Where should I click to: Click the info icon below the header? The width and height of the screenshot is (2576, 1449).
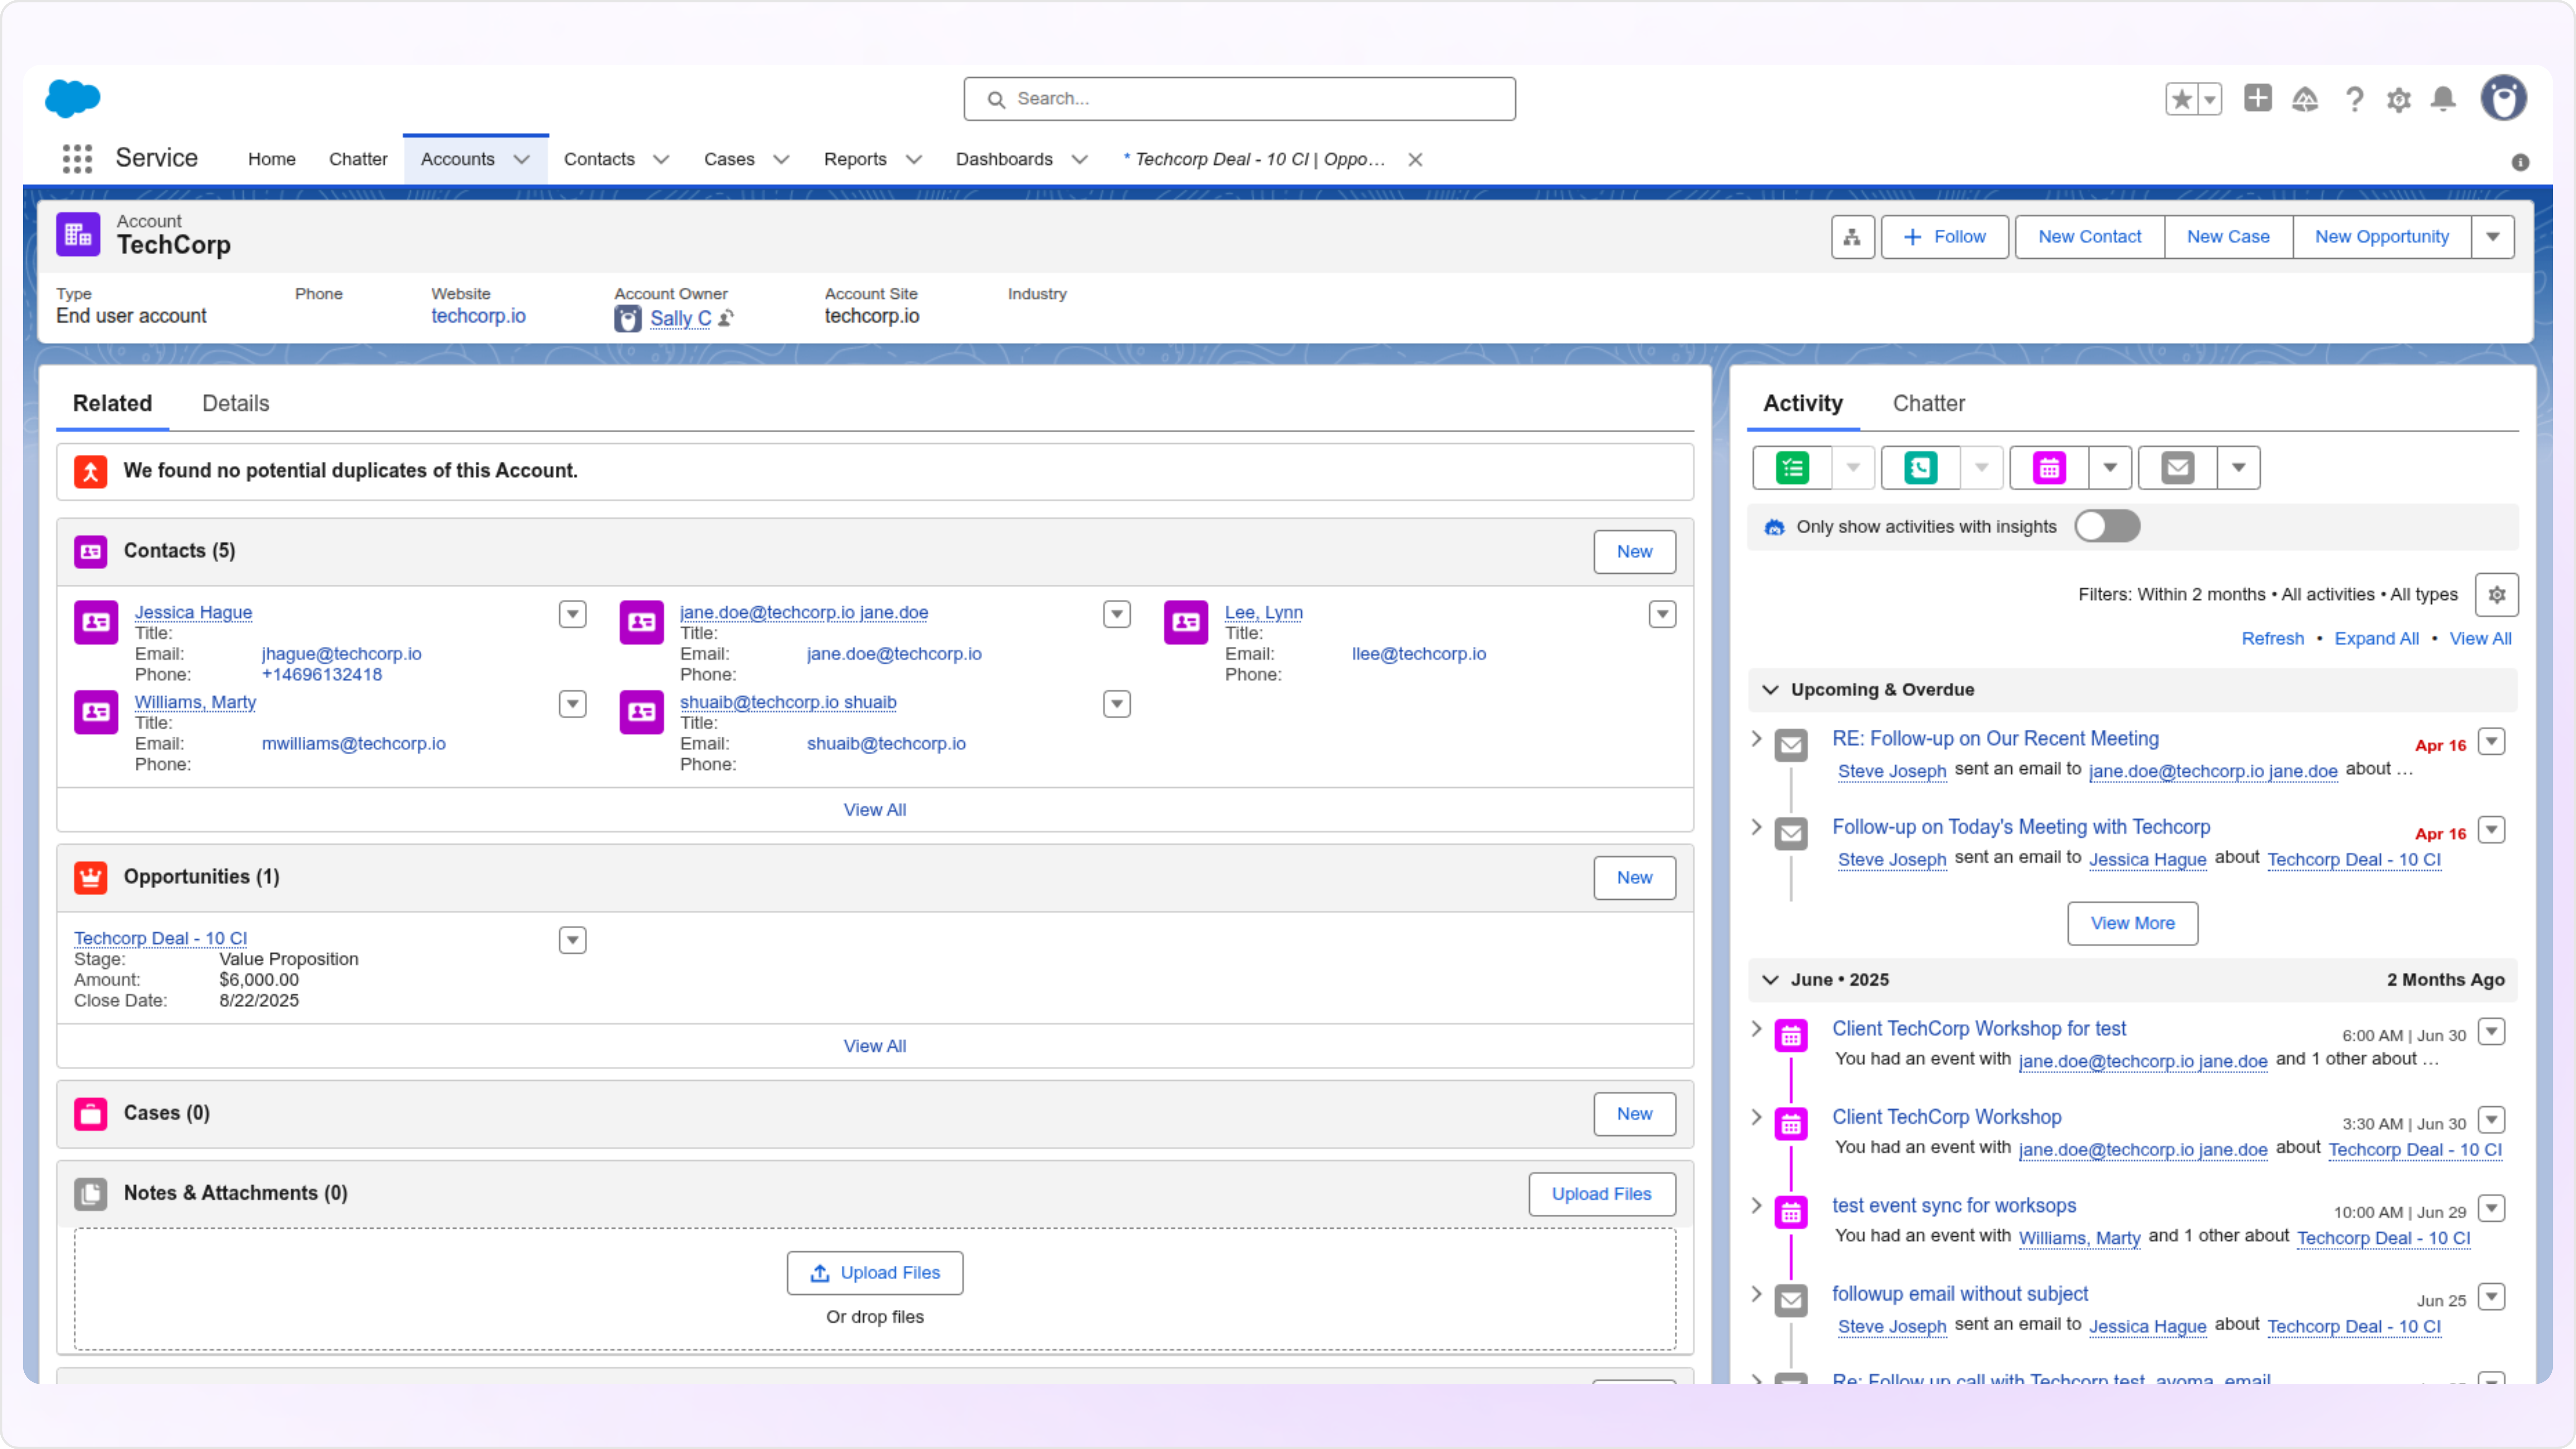pyautogui.click(x=2520, y=162)
